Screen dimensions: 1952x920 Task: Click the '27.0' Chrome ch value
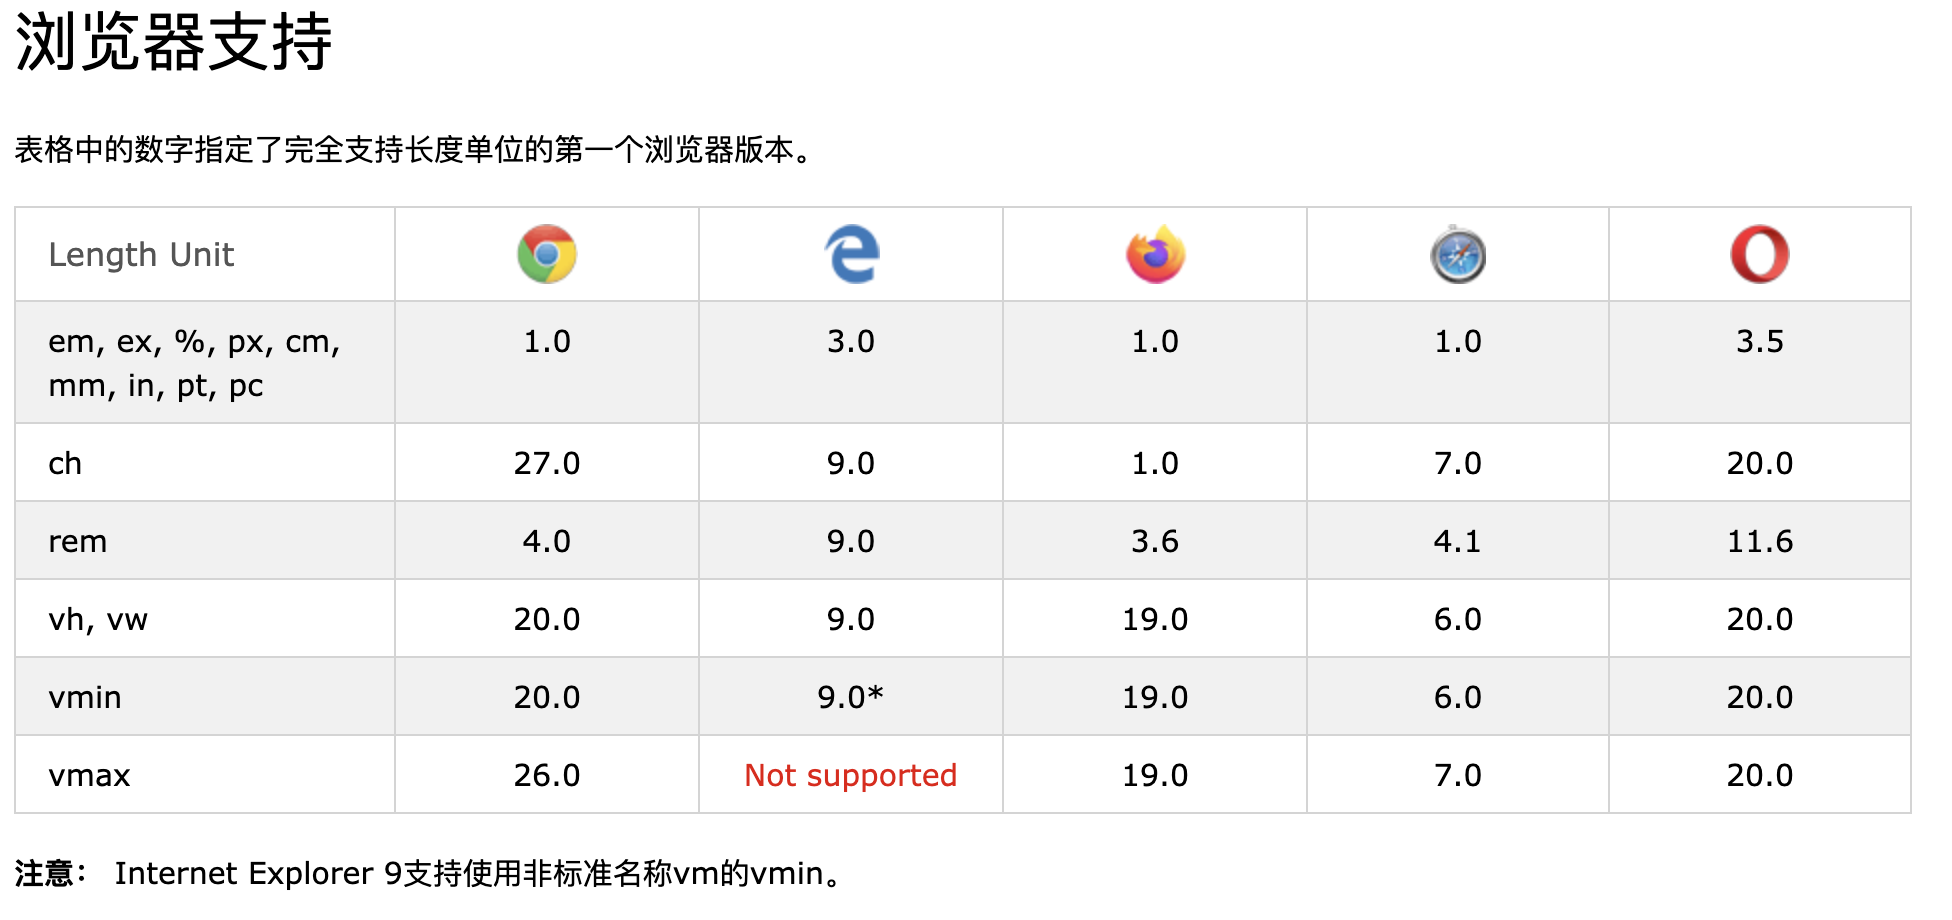547,463
